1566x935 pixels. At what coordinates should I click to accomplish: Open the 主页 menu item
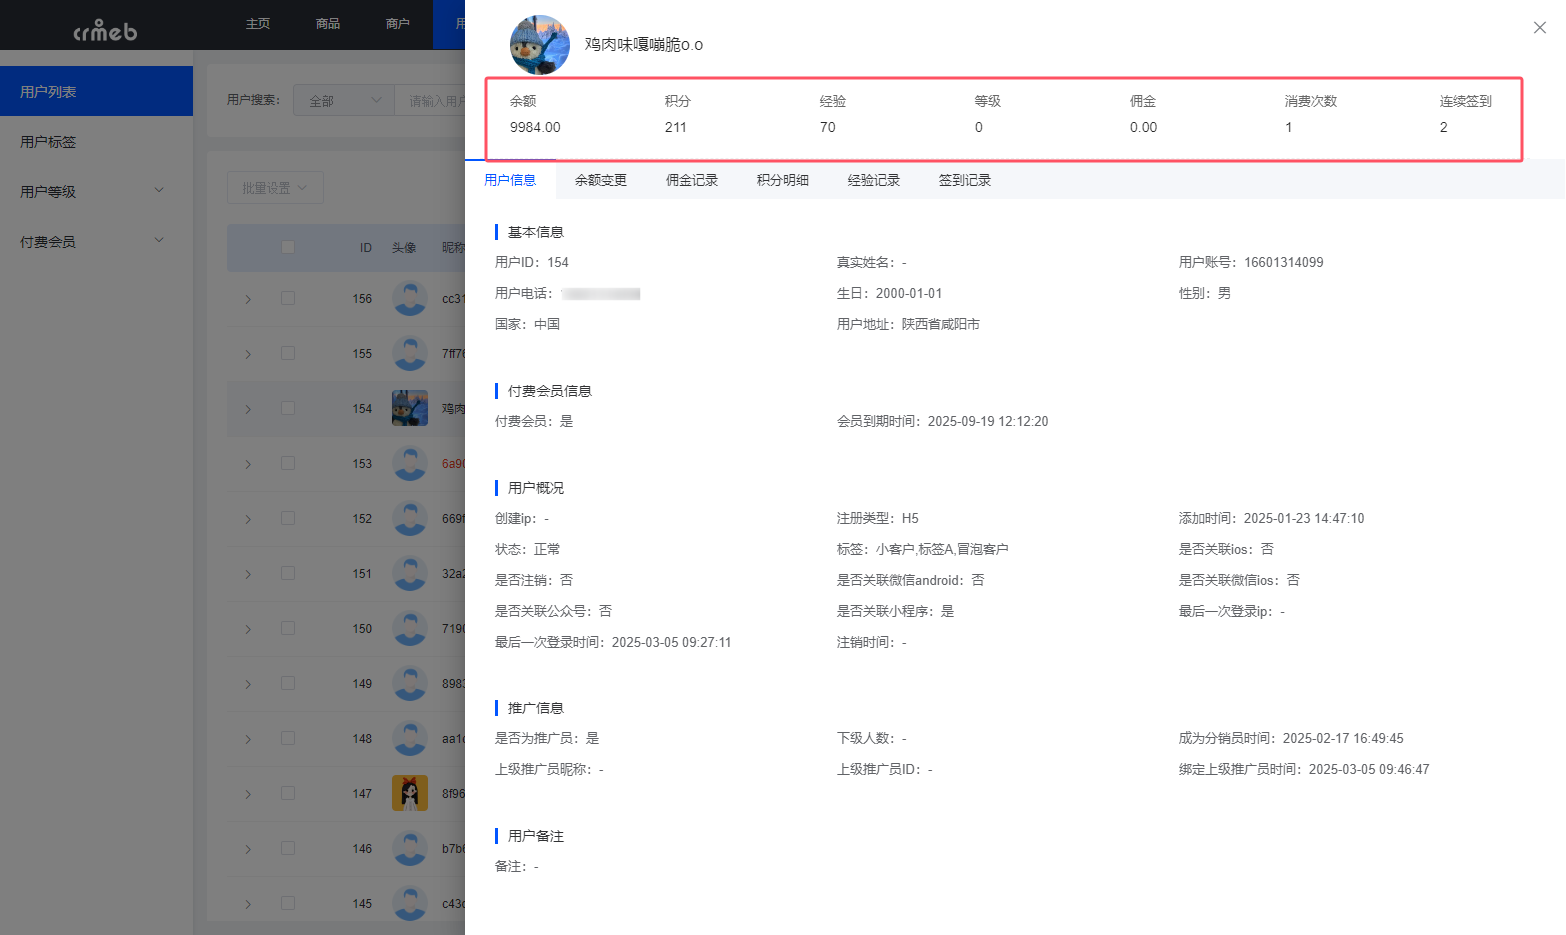[257, 25]
